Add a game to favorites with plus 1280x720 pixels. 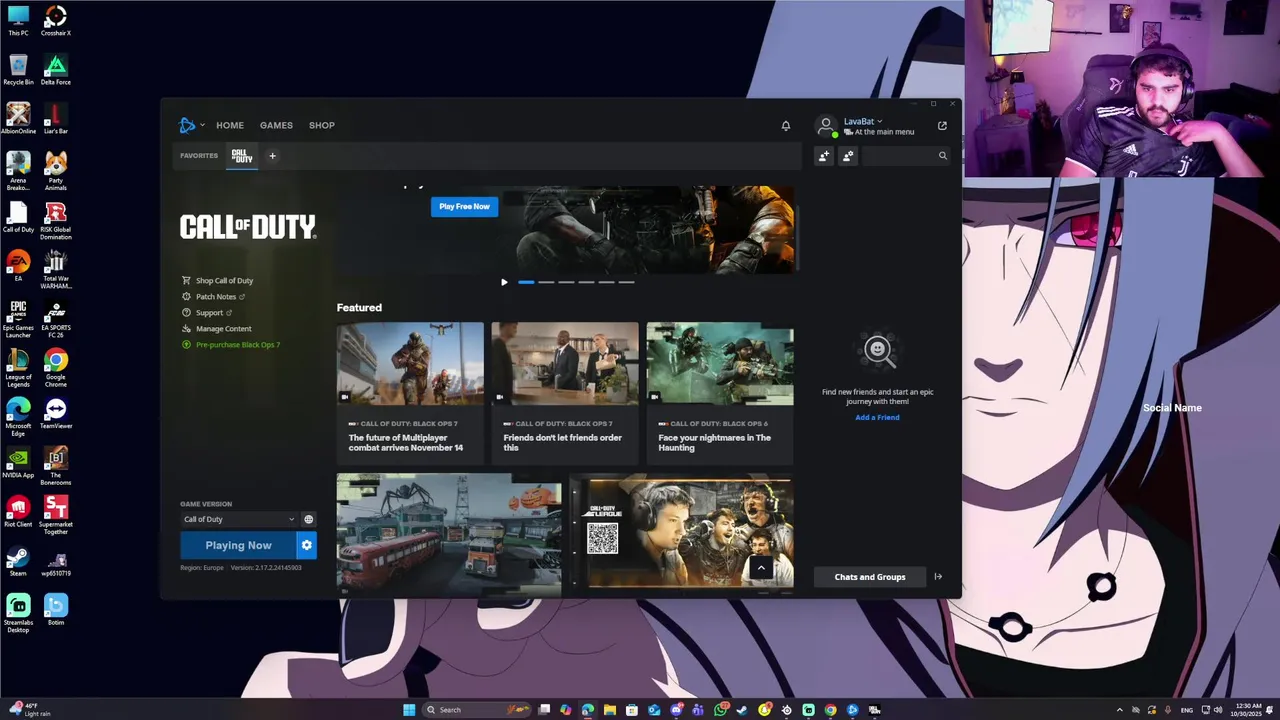point(272,156)
